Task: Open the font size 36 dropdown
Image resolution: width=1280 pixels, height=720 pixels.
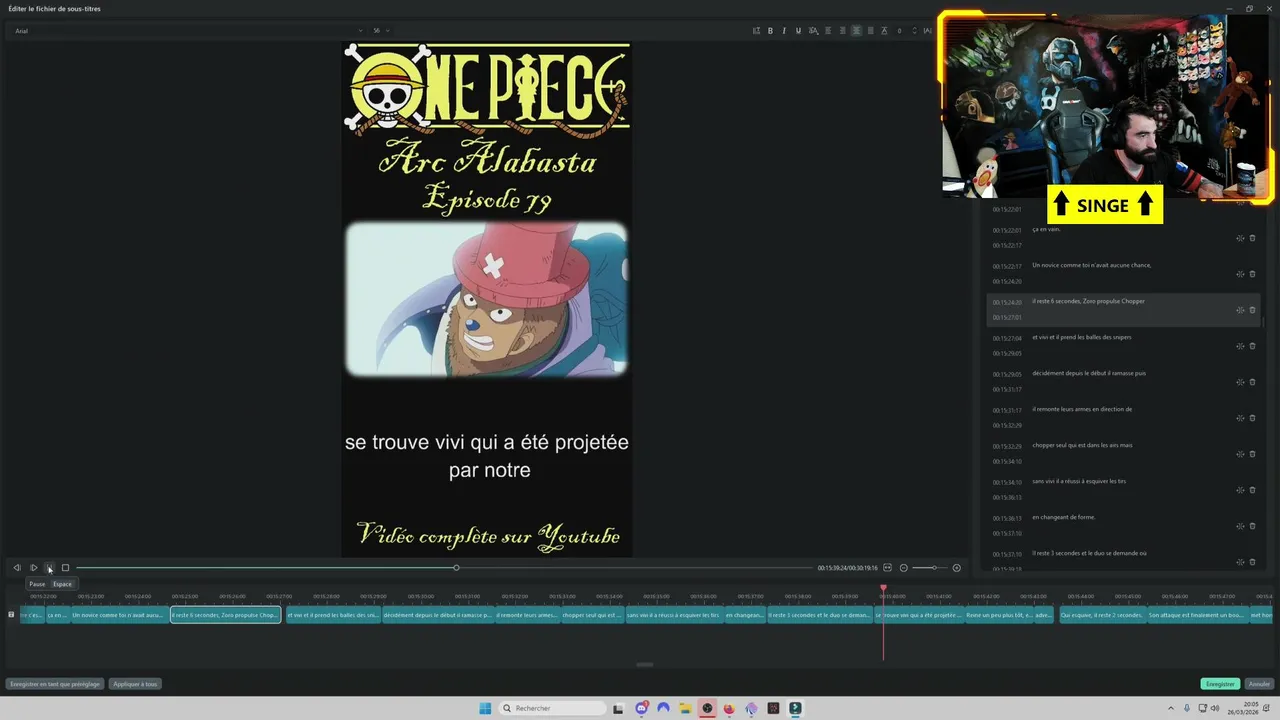Action: coord(381,31)
